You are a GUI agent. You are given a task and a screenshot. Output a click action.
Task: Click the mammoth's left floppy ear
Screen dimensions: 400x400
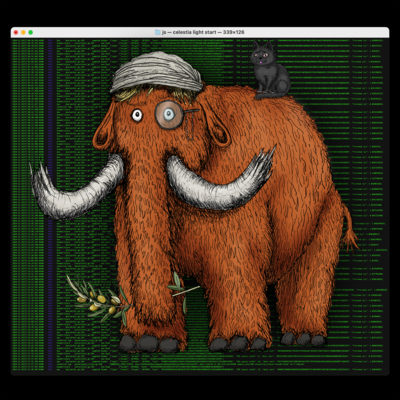pyautogui.click(x=102, y=133)
